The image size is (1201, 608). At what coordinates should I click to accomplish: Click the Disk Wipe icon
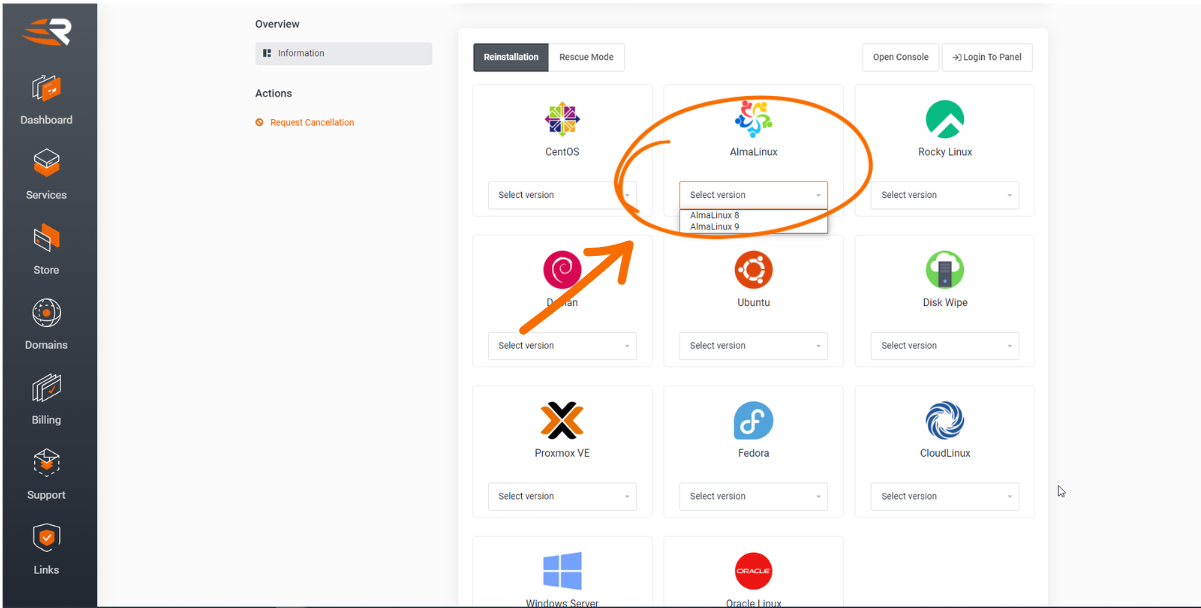coord(945,270)
